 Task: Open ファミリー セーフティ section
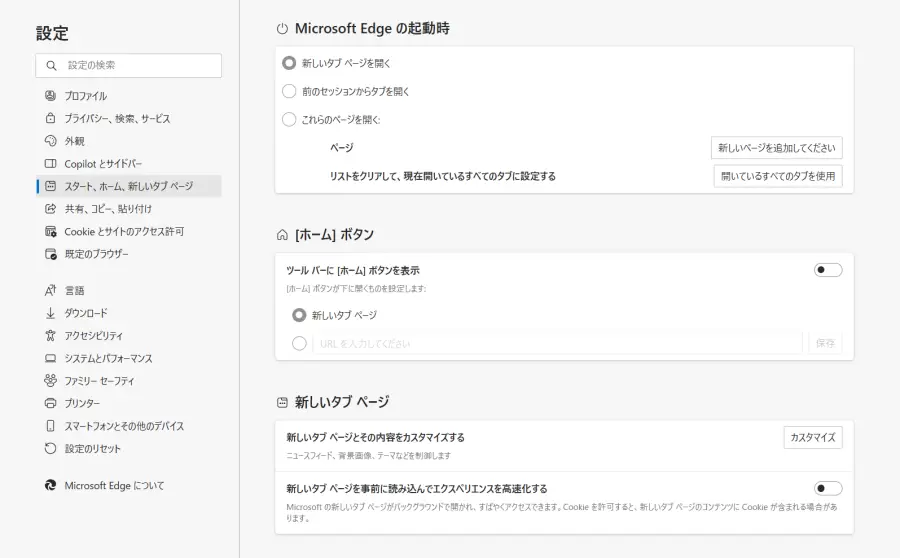pos(129,381)
